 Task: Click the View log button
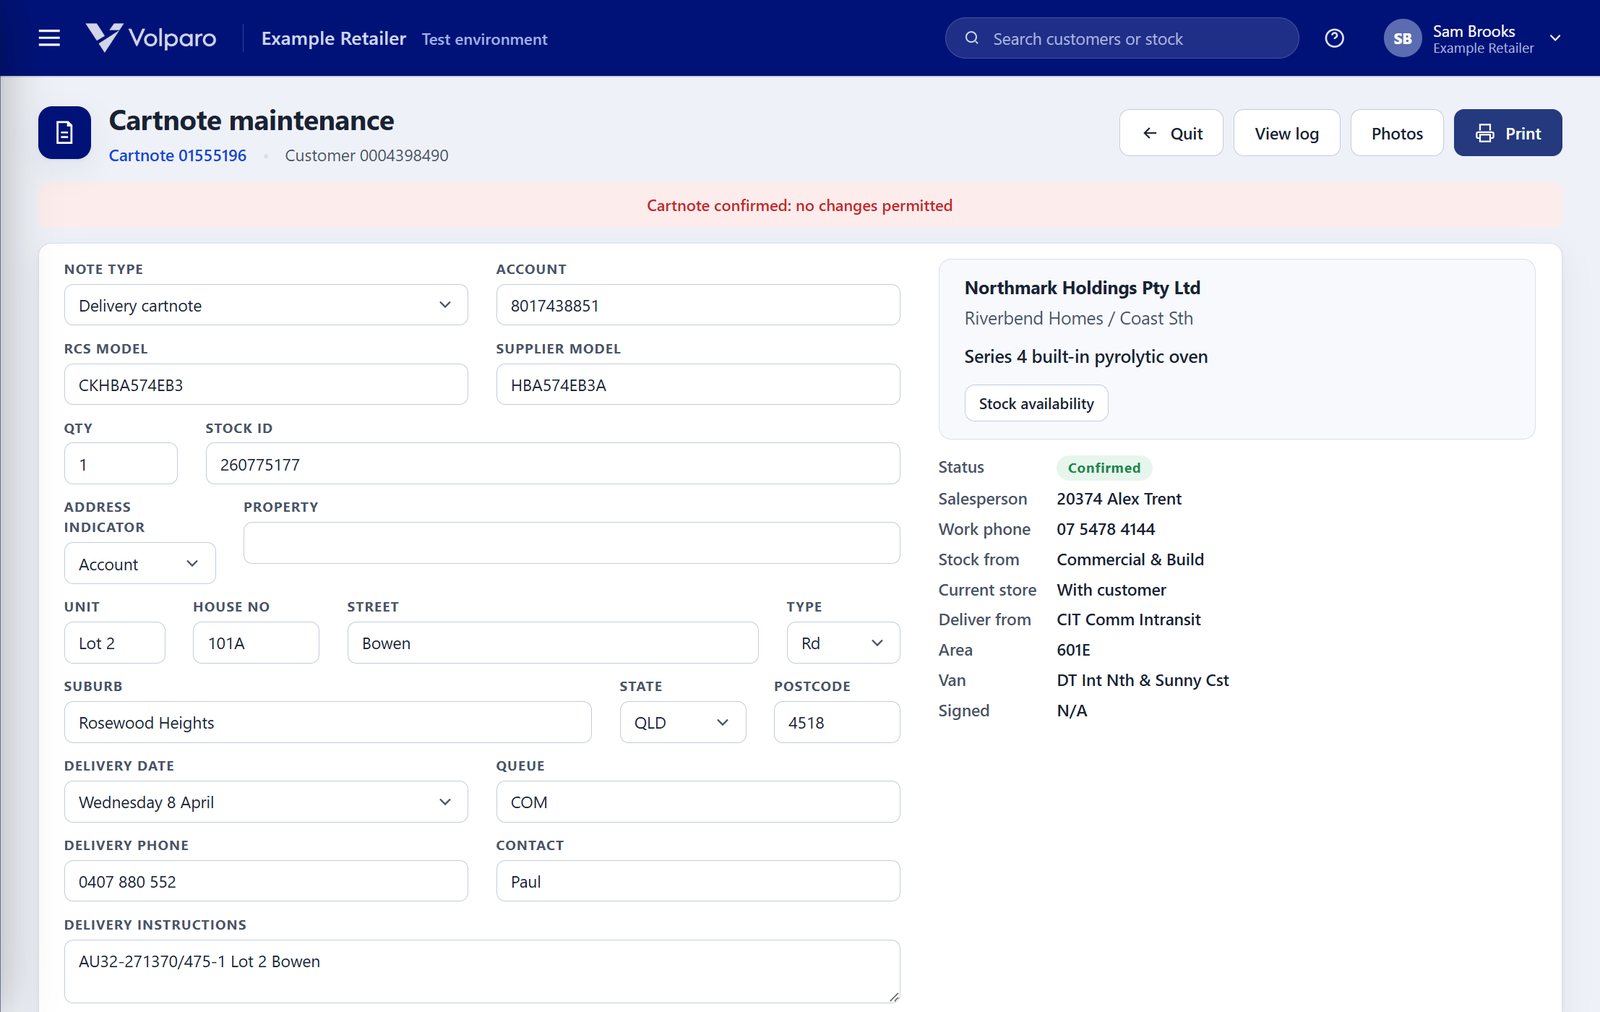point(1286,133)
